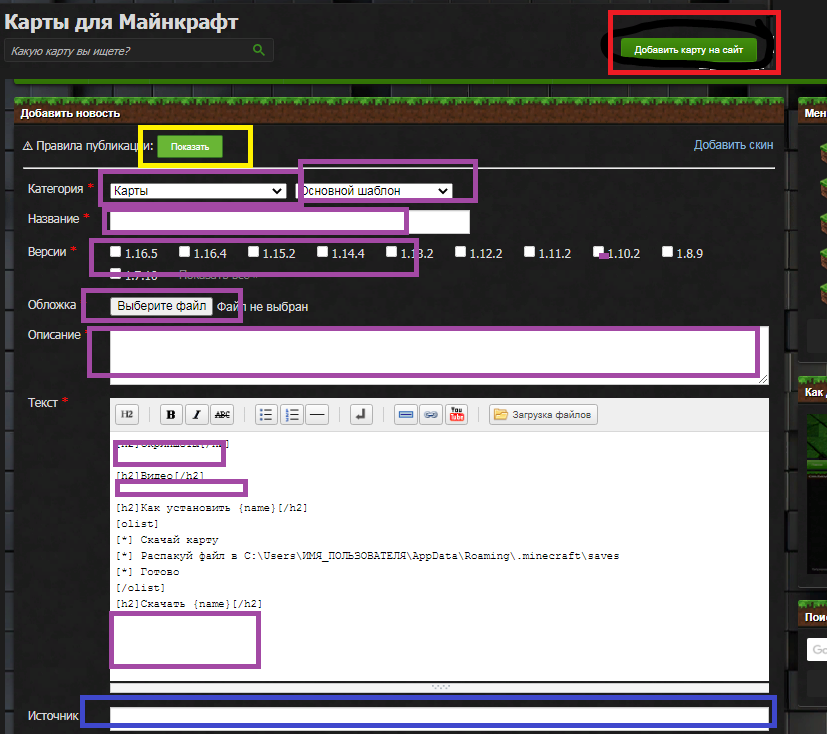
Task: Insert a line break
Action: 361,414
